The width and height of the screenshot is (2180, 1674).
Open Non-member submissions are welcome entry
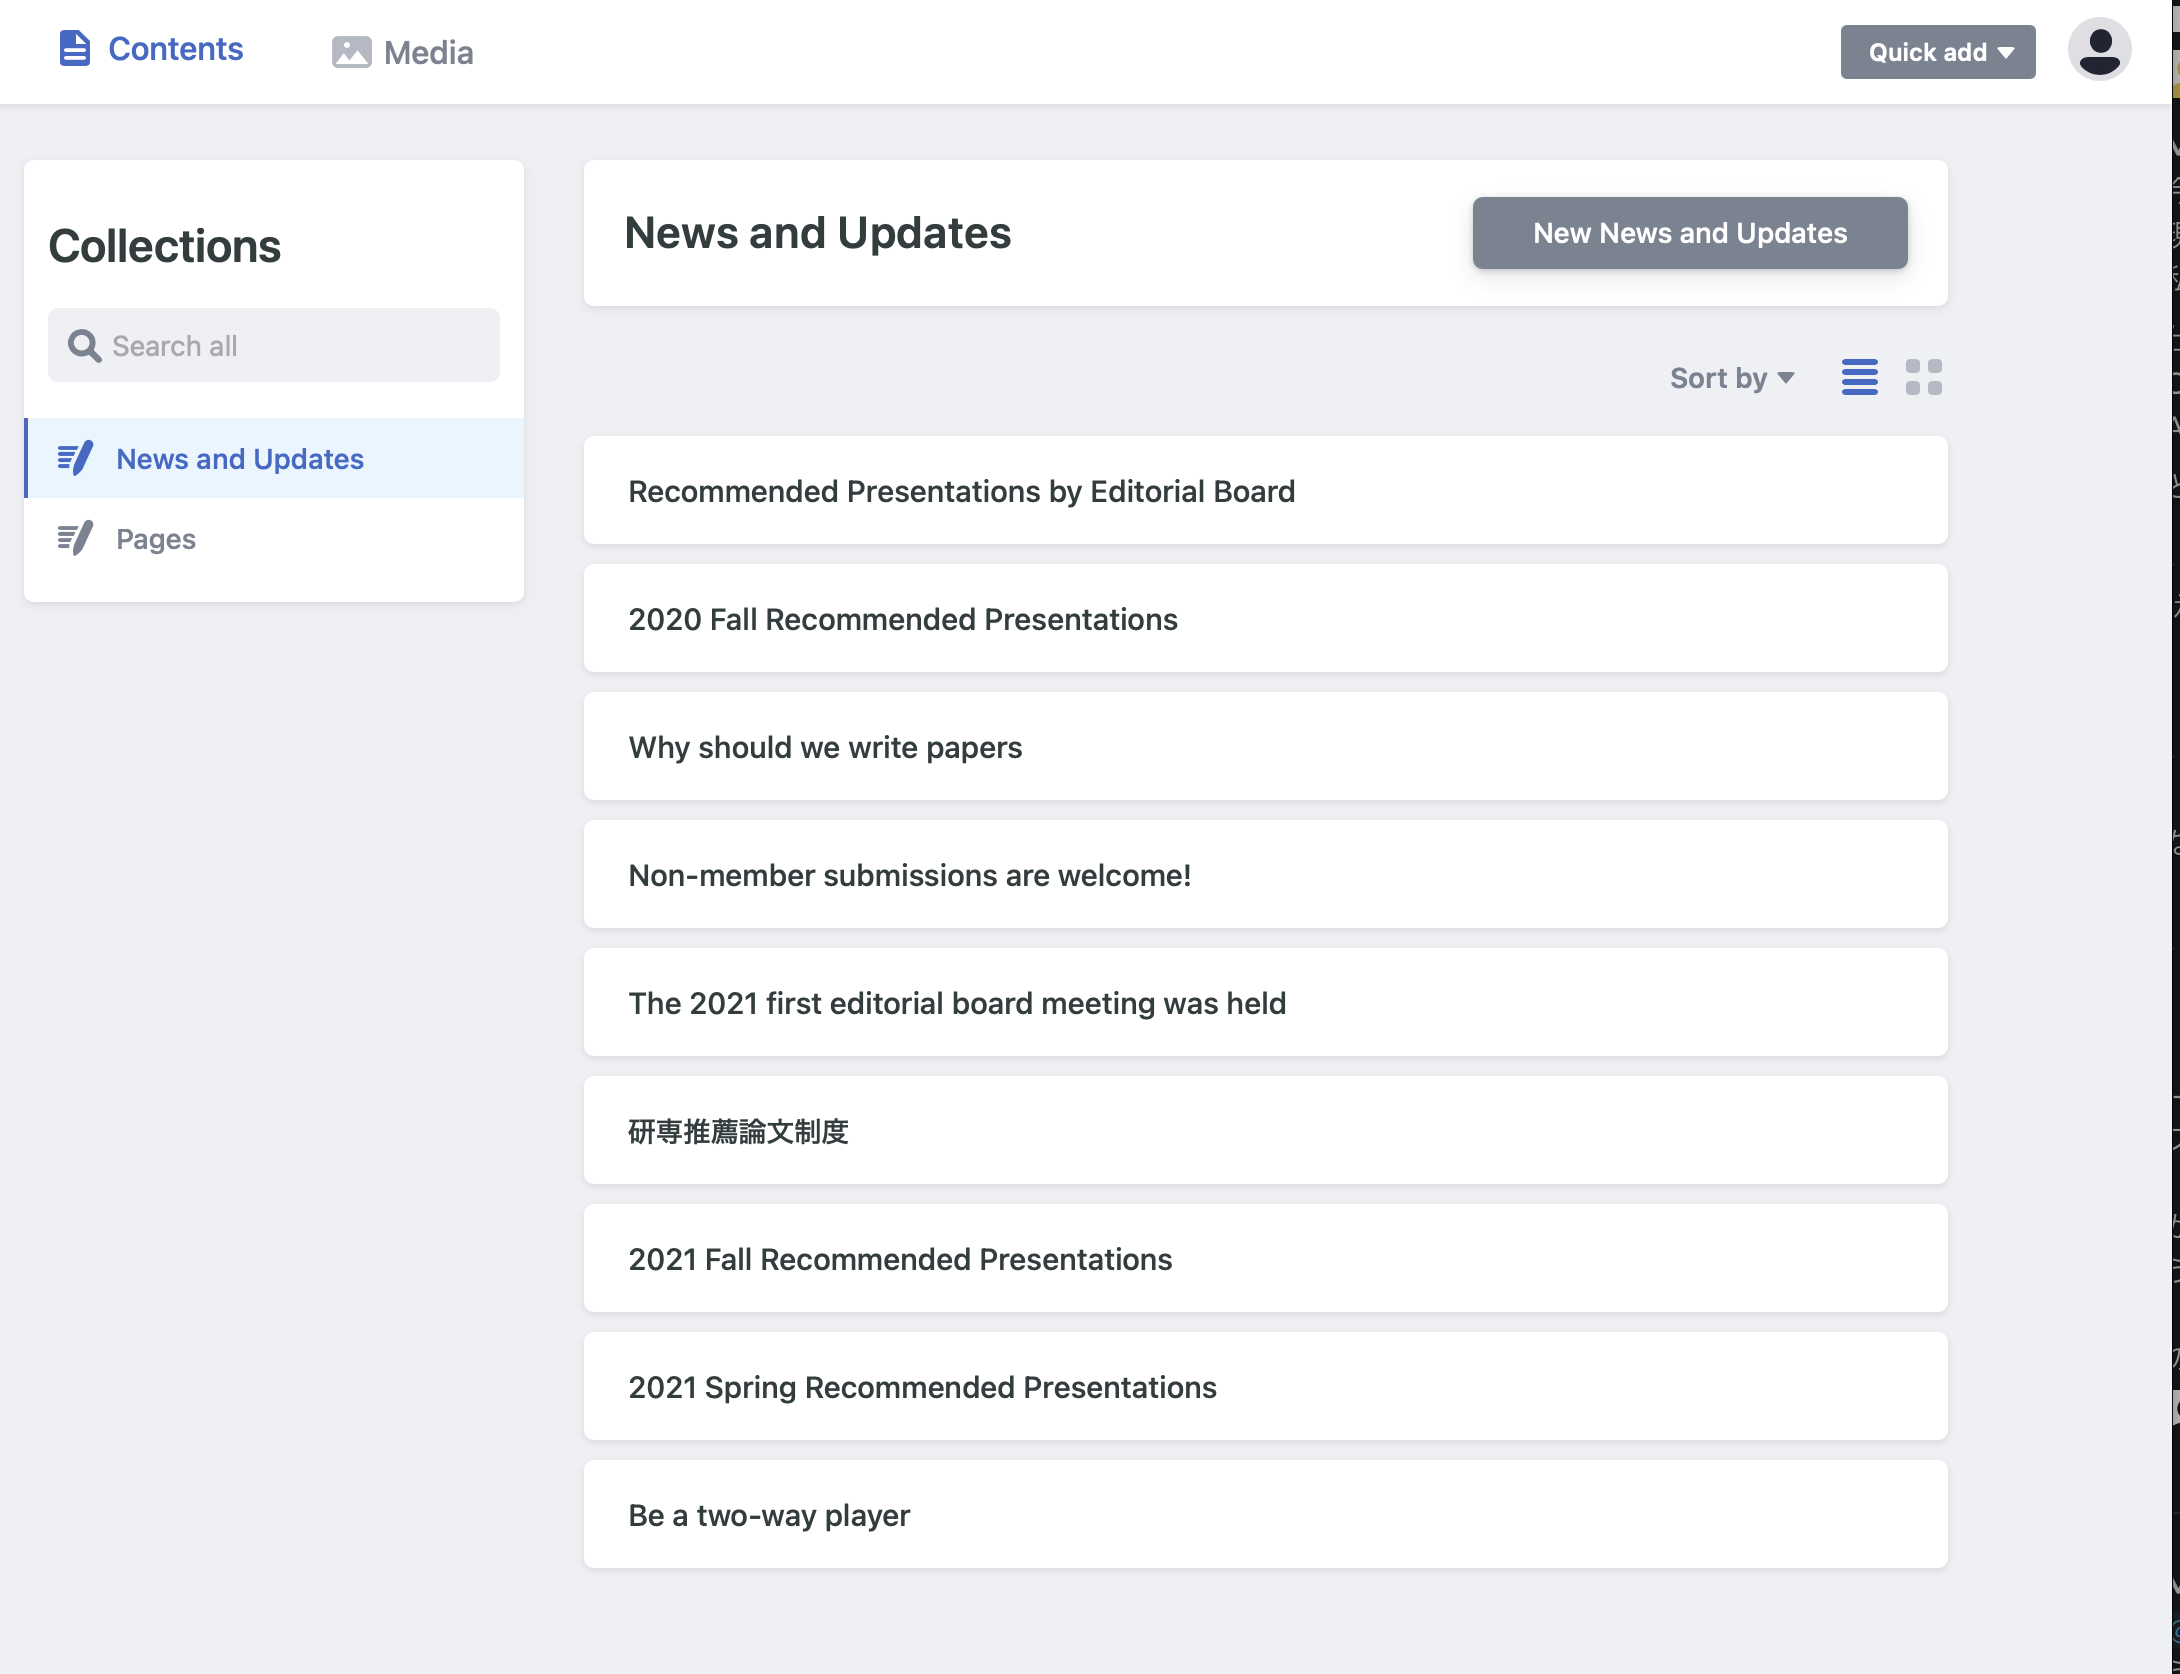pyautogui.click(x=1265, y=874)
